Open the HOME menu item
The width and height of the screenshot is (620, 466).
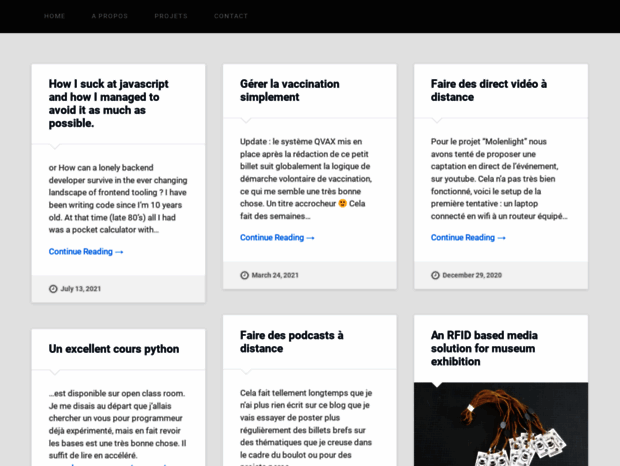coord(55,16)
